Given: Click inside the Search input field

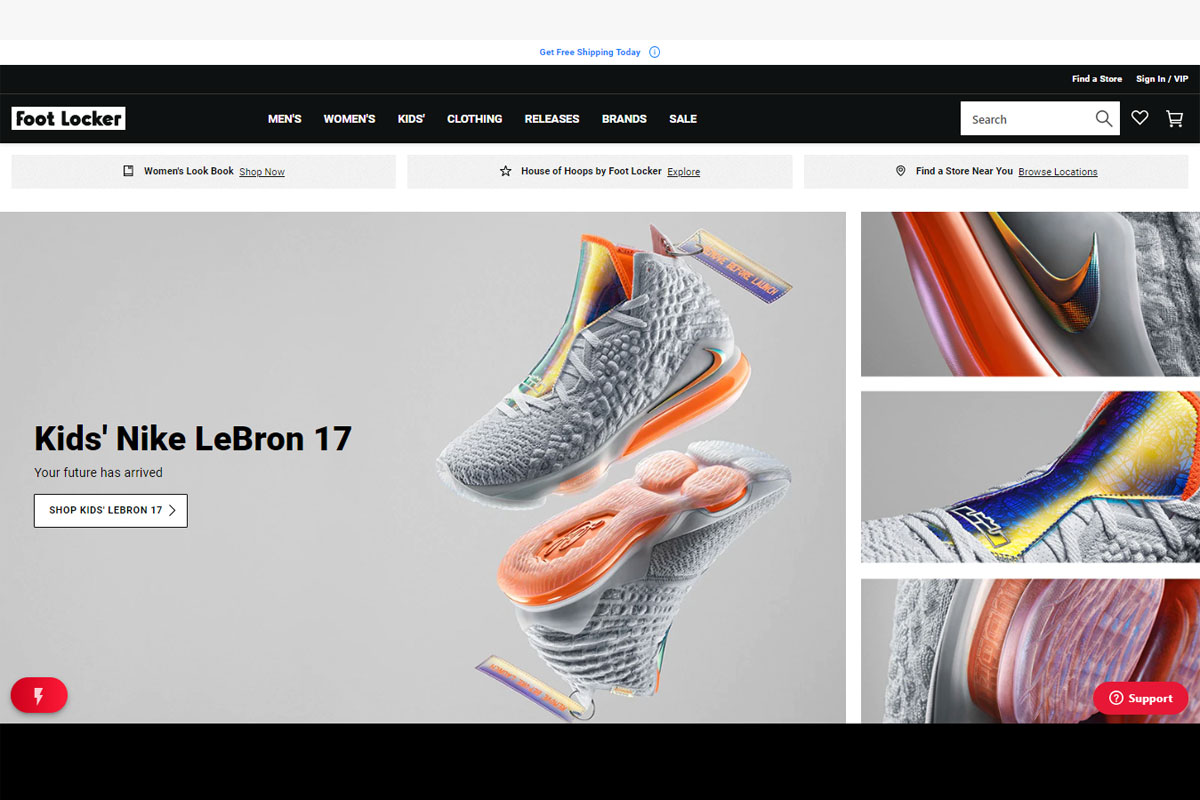Looking at the screenshot, I should [x=1020, y=118].
